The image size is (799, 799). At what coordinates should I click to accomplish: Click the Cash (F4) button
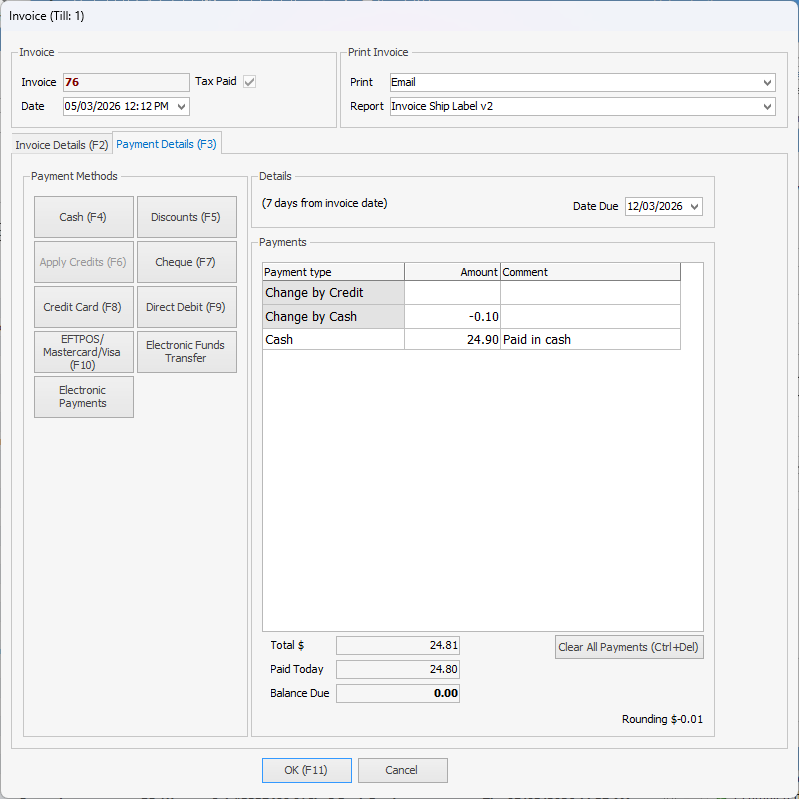[84, 217]
